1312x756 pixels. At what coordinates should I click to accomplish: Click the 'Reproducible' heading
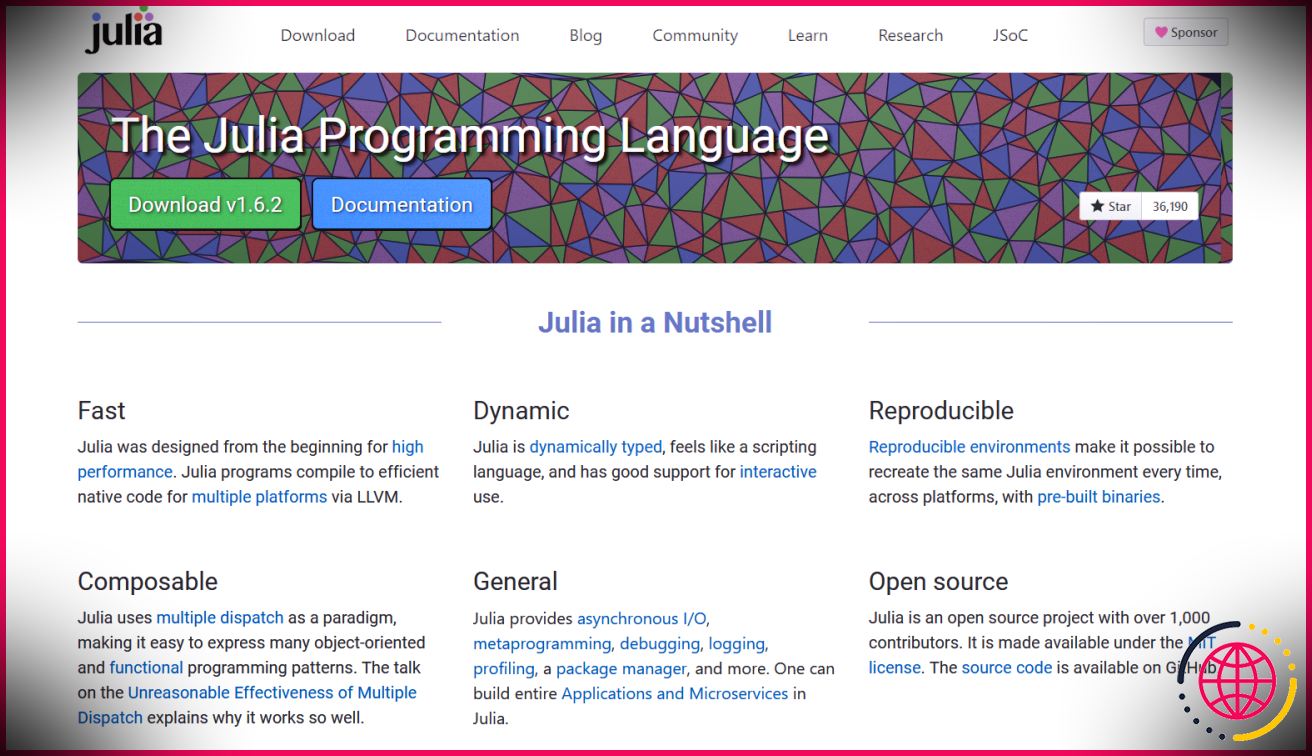[941, 411]
